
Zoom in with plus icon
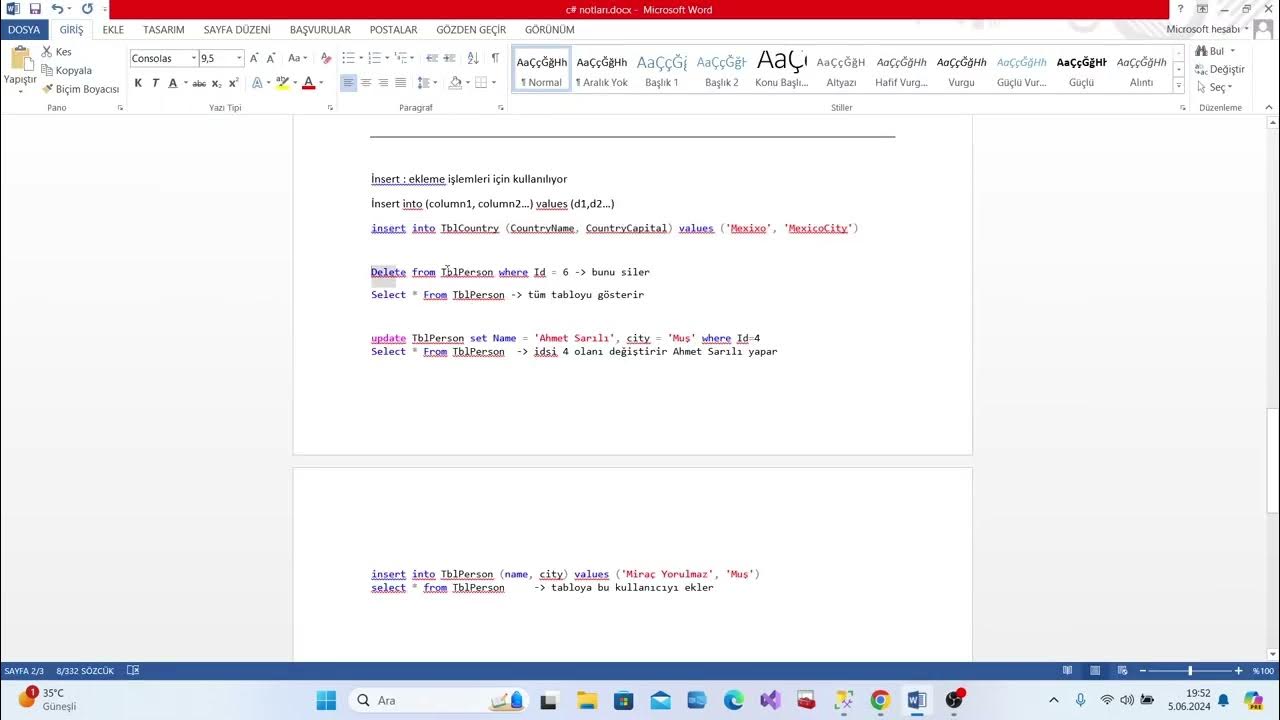(1239, 671)
